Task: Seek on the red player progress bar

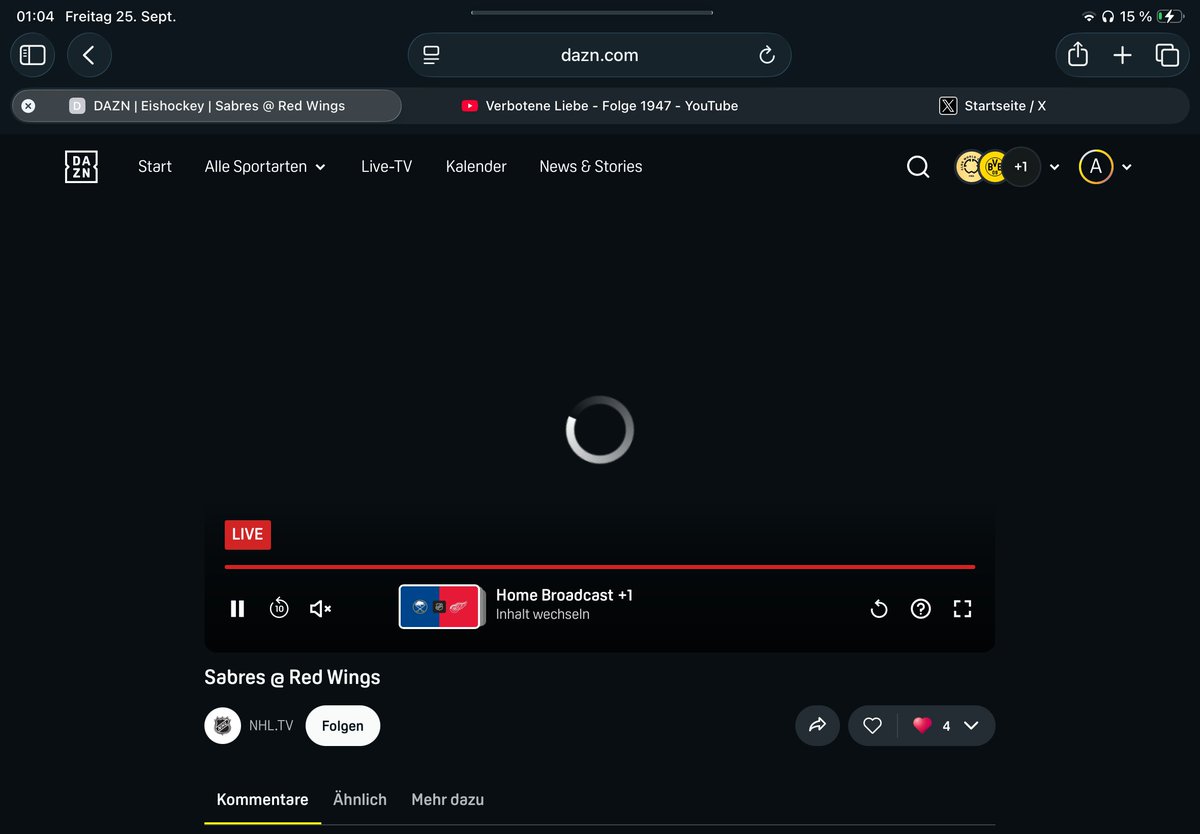Action: (x=600, y=567)
